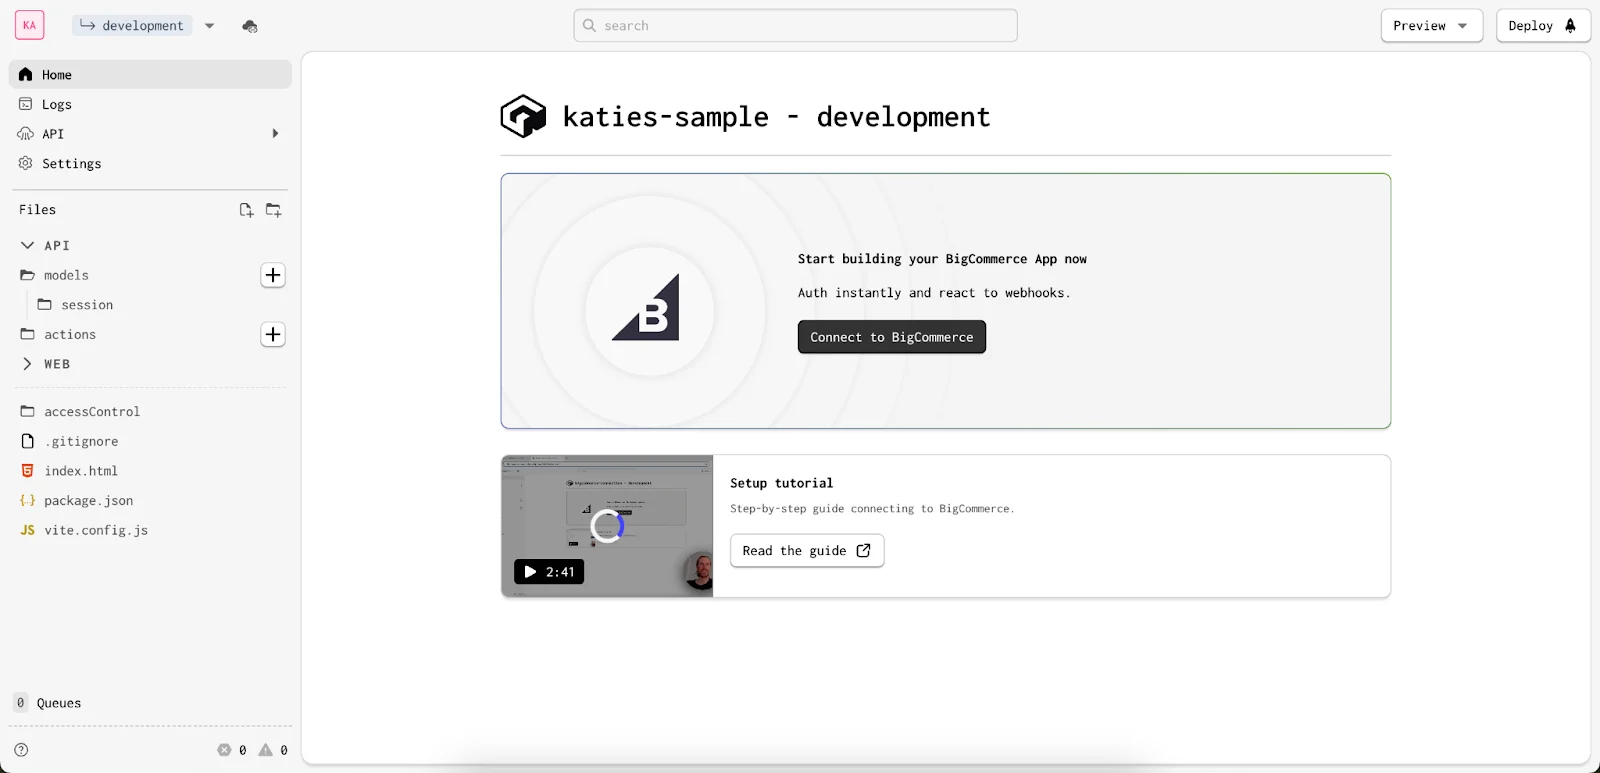Click the KA avatar icon
This screenshot has height=773, width=1600.
[30, 25]
